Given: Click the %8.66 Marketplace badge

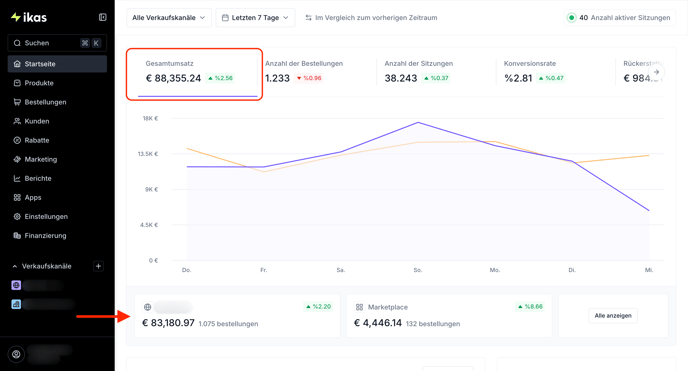Looking at the screenshot, I should tap(530, 307).
